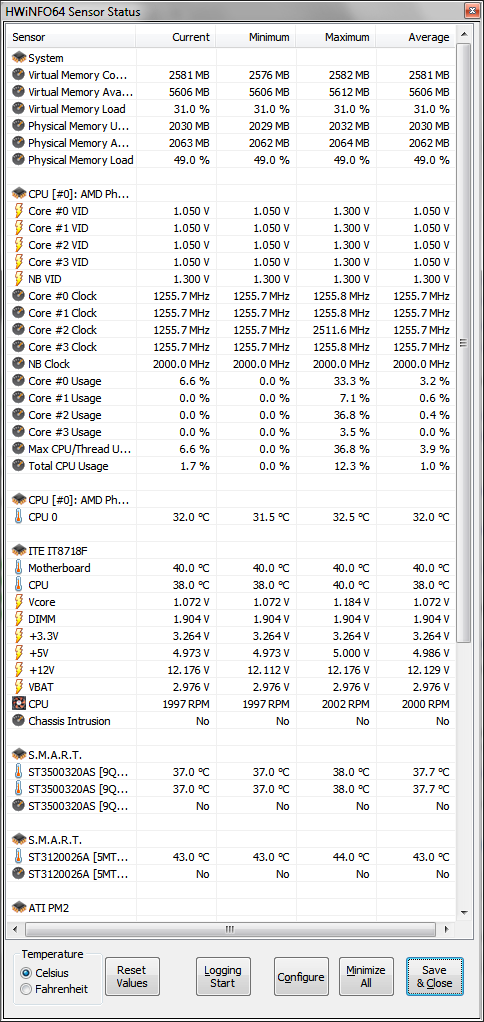The height and width of the screenshot is (1022, 484).
Task: Click Save & Close button
Action: pos(434,976)
